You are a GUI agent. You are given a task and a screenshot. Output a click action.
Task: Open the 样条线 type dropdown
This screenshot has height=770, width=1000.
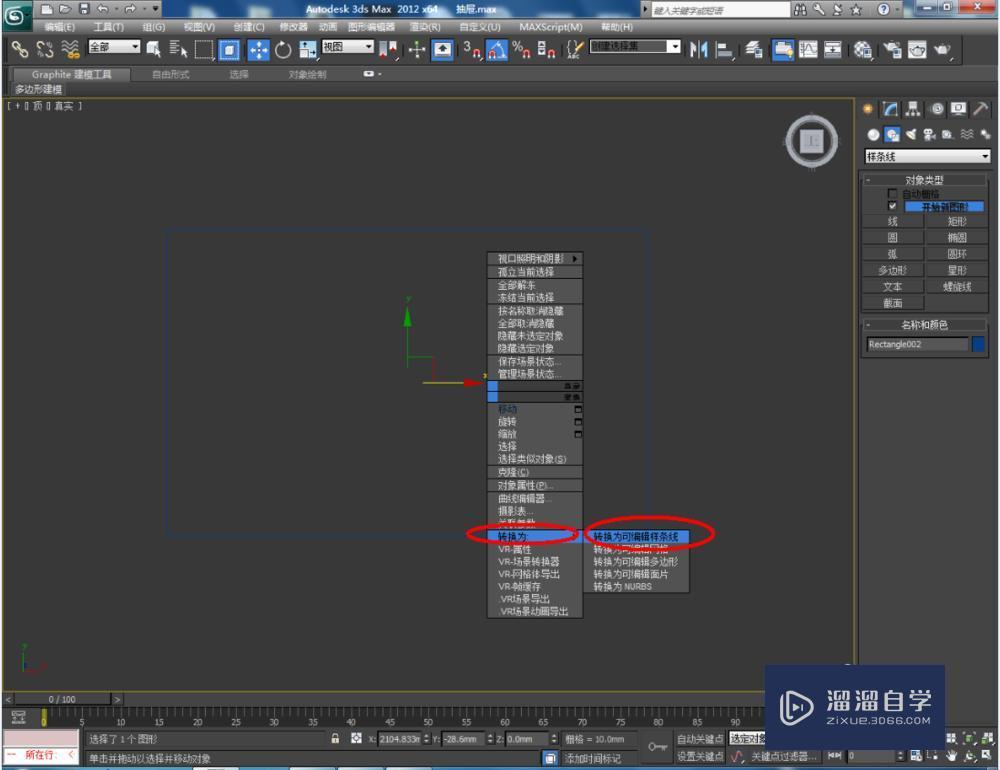926,155
